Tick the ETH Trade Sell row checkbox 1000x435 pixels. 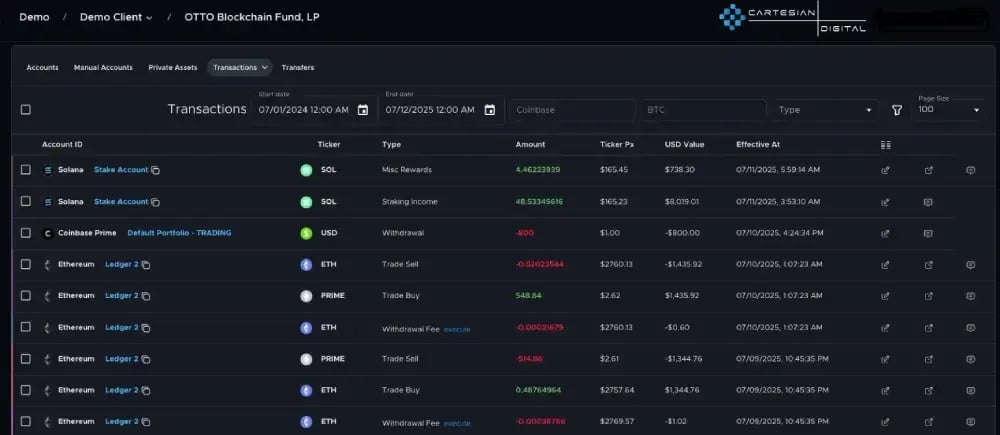[26, 264]
